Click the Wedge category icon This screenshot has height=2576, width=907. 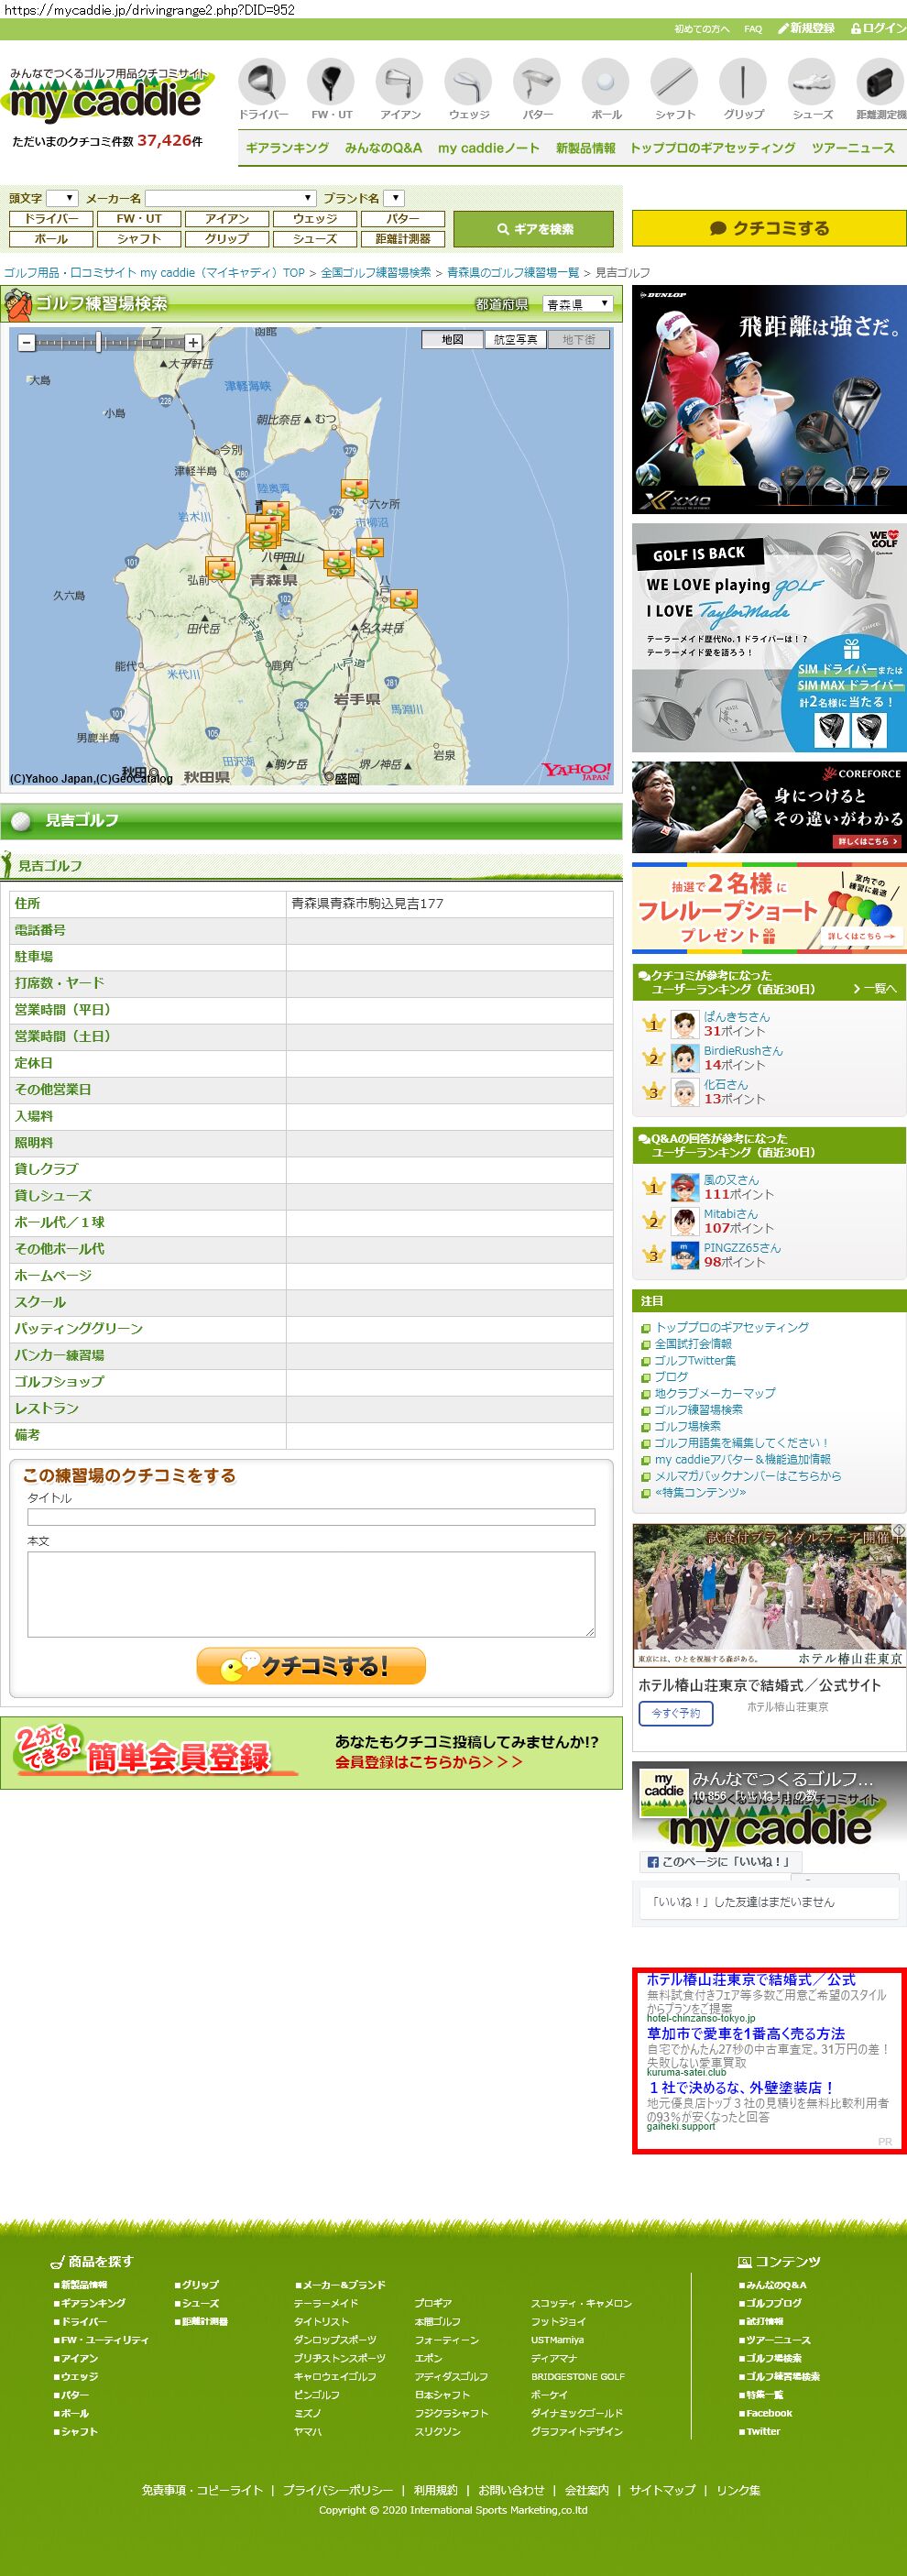click(x=468, y=81)
